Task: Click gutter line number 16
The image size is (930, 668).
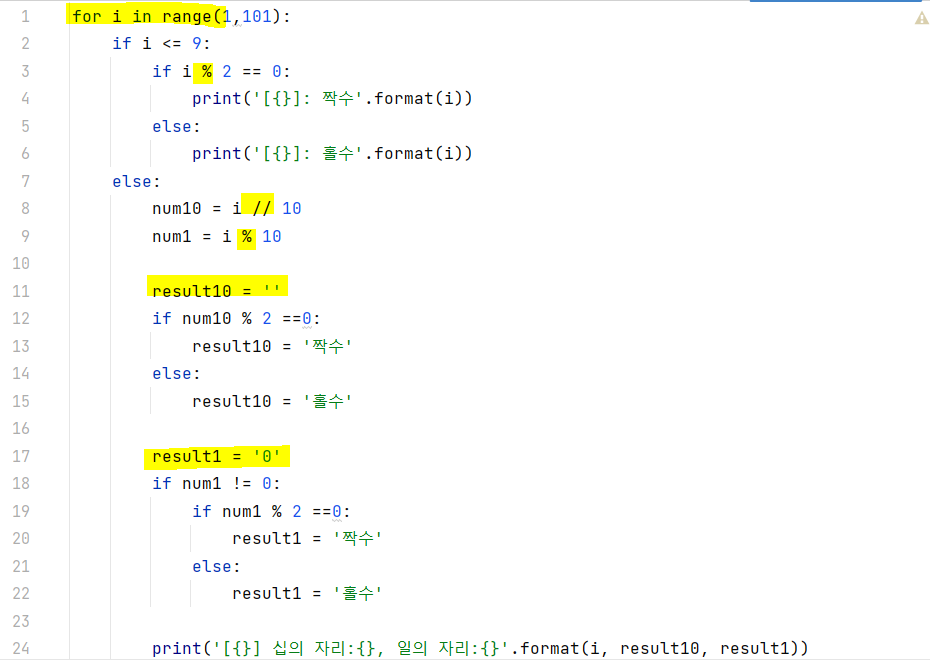Action: coord(21,429)
